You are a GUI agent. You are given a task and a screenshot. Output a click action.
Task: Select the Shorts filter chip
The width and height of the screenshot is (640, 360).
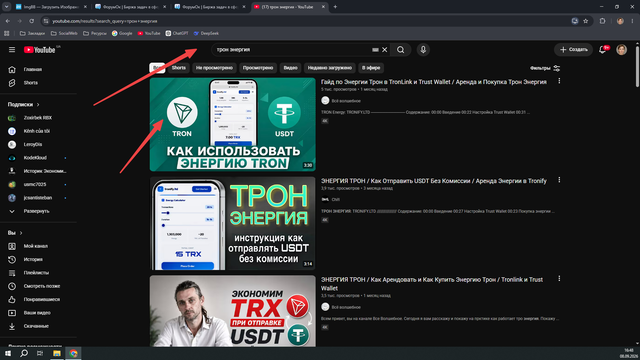178,68
